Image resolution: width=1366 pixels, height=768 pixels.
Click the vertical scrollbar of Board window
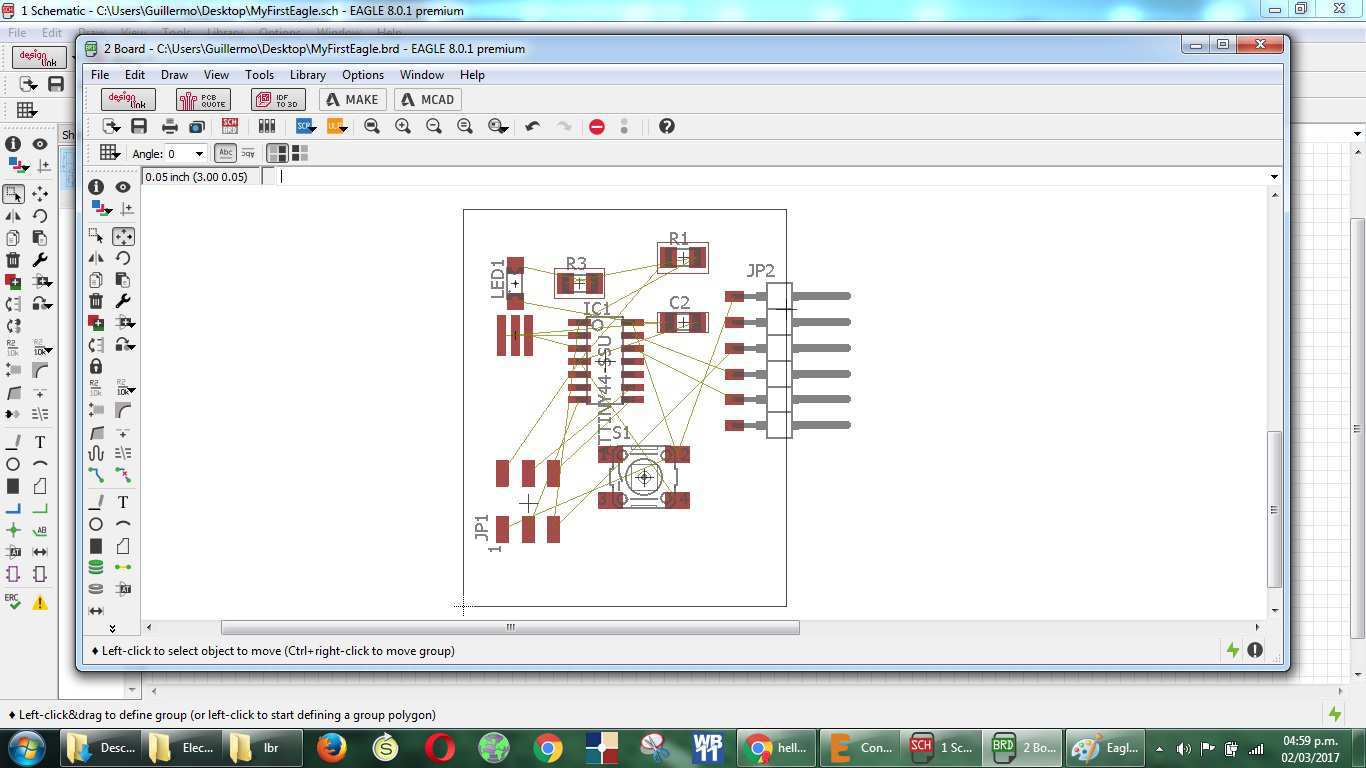[x=1274, y=509]
